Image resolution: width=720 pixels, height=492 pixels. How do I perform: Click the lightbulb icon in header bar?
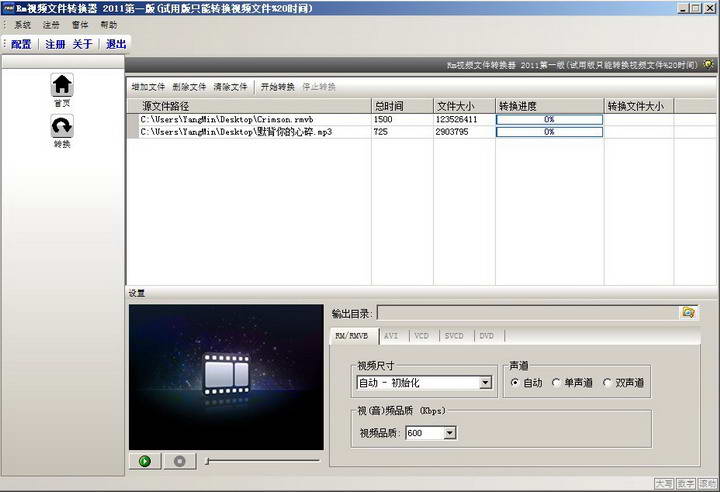[709, 65]
